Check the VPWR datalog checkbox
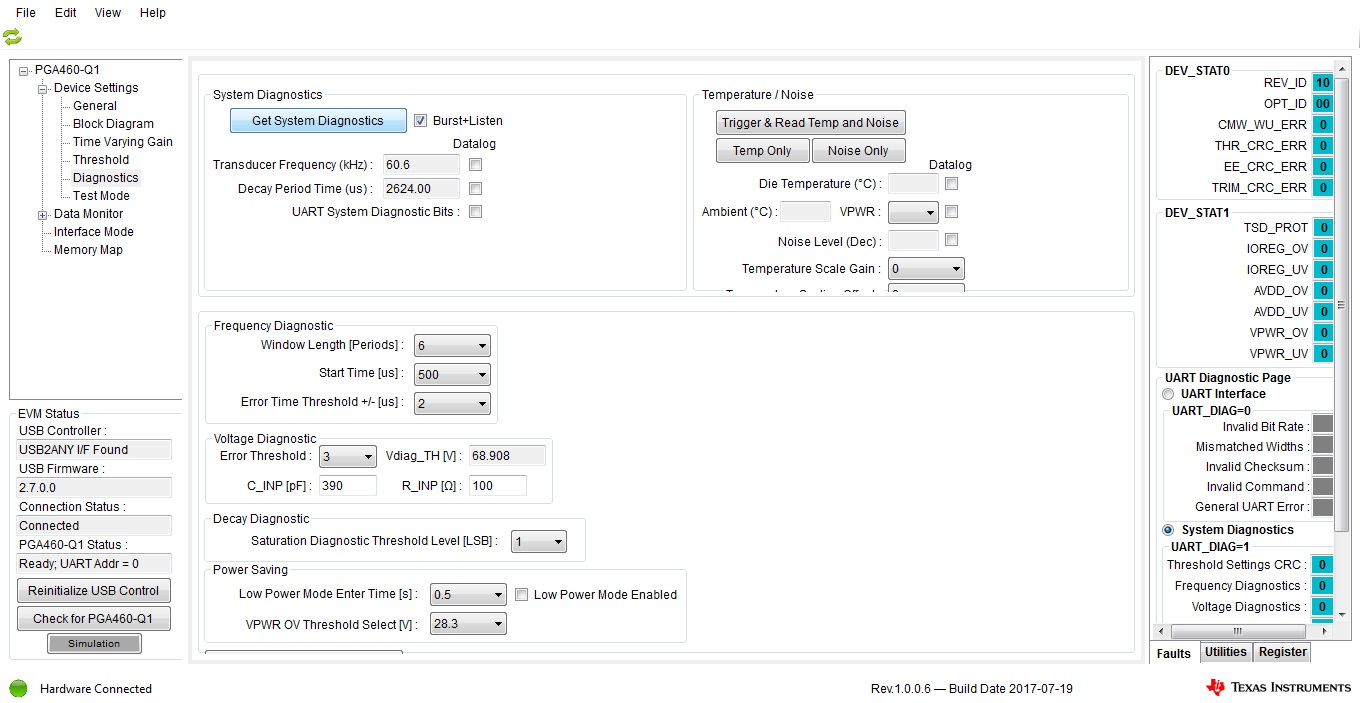Viewport: 1363px width, 703px height. pyautogui.click(x=952, y=212)
